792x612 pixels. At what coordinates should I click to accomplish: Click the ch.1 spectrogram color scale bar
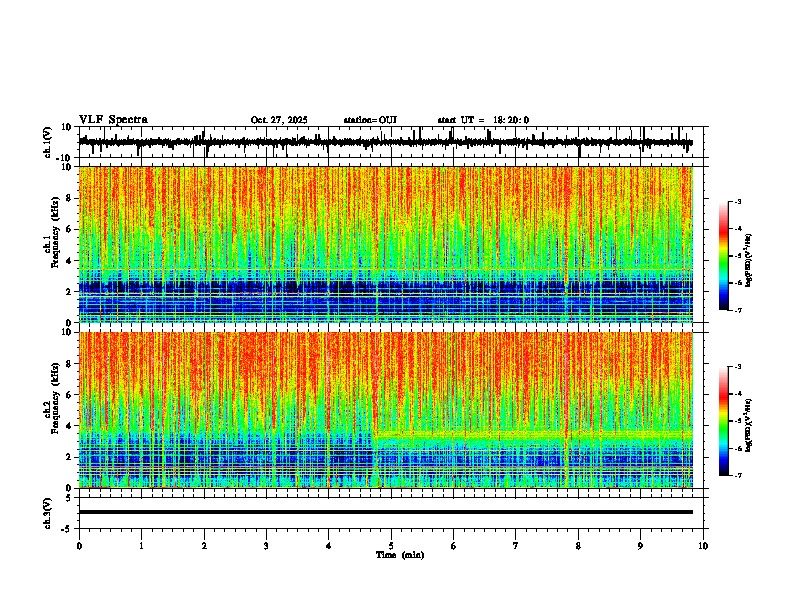click(724, 256)
